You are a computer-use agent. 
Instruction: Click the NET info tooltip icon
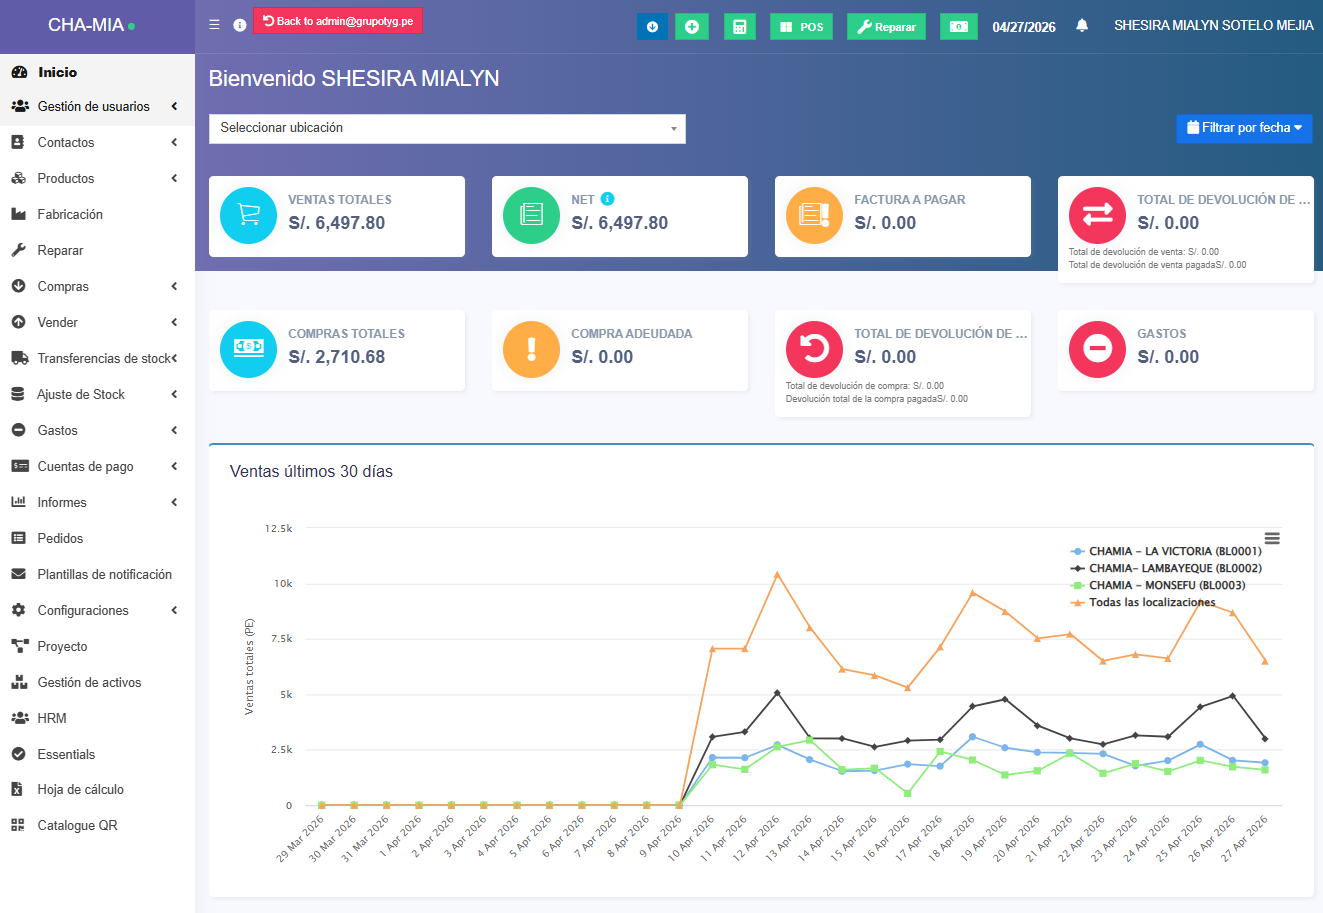(x=607, y=199)
